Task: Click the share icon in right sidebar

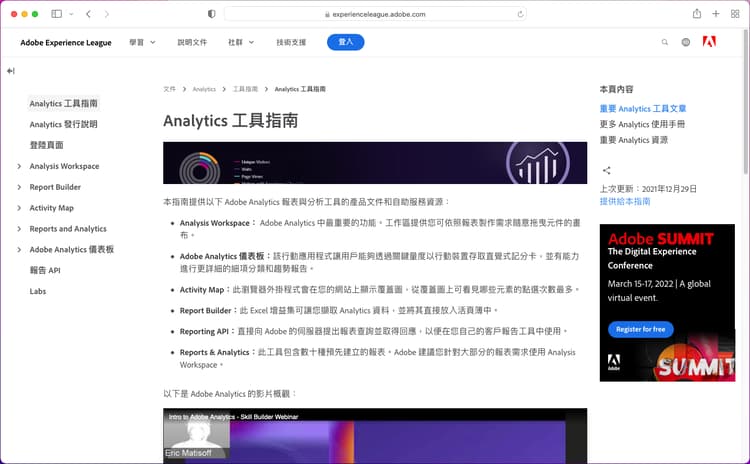Action: (x=607, y=170)
